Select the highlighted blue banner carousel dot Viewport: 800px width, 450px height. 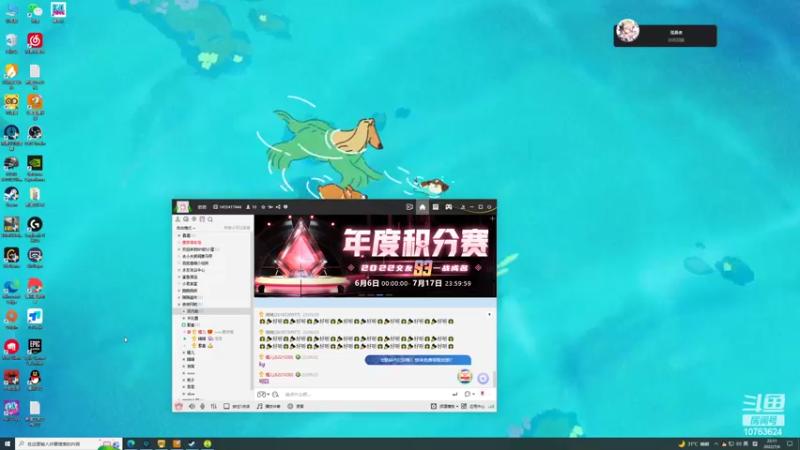coord(380,295)
